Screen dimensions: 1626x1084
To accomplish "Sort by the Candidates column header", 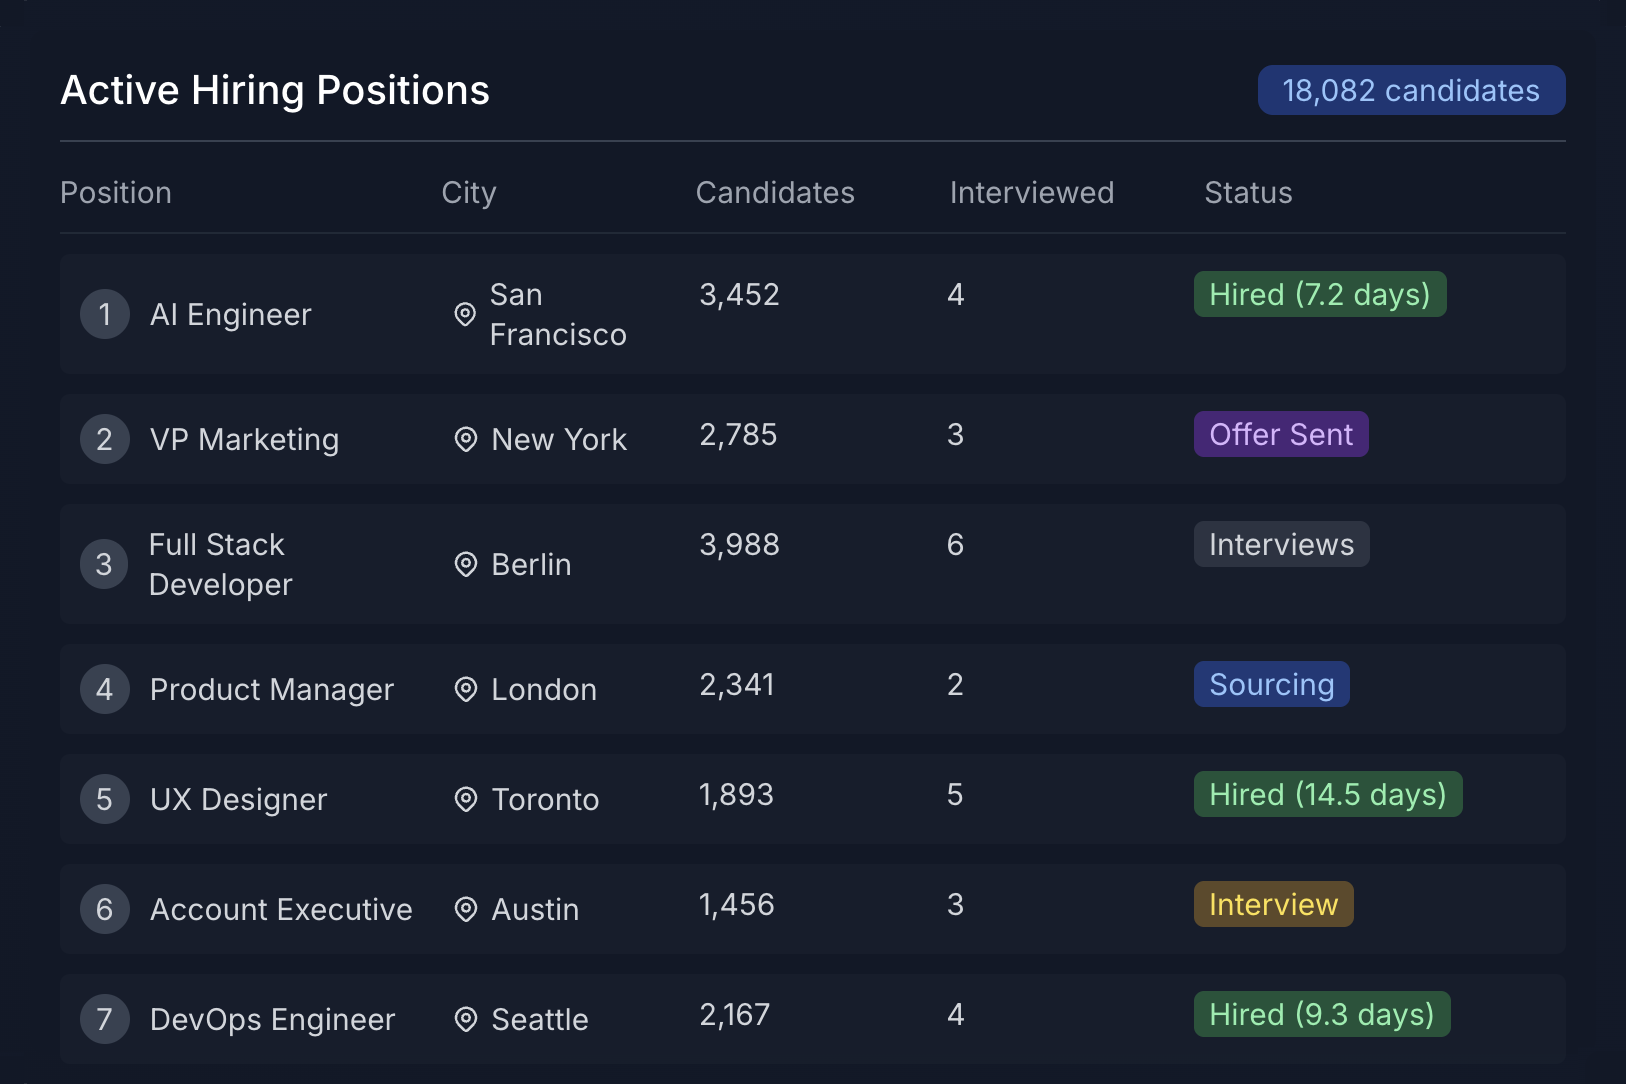I will pyautogui.click(x=775, y=192).
